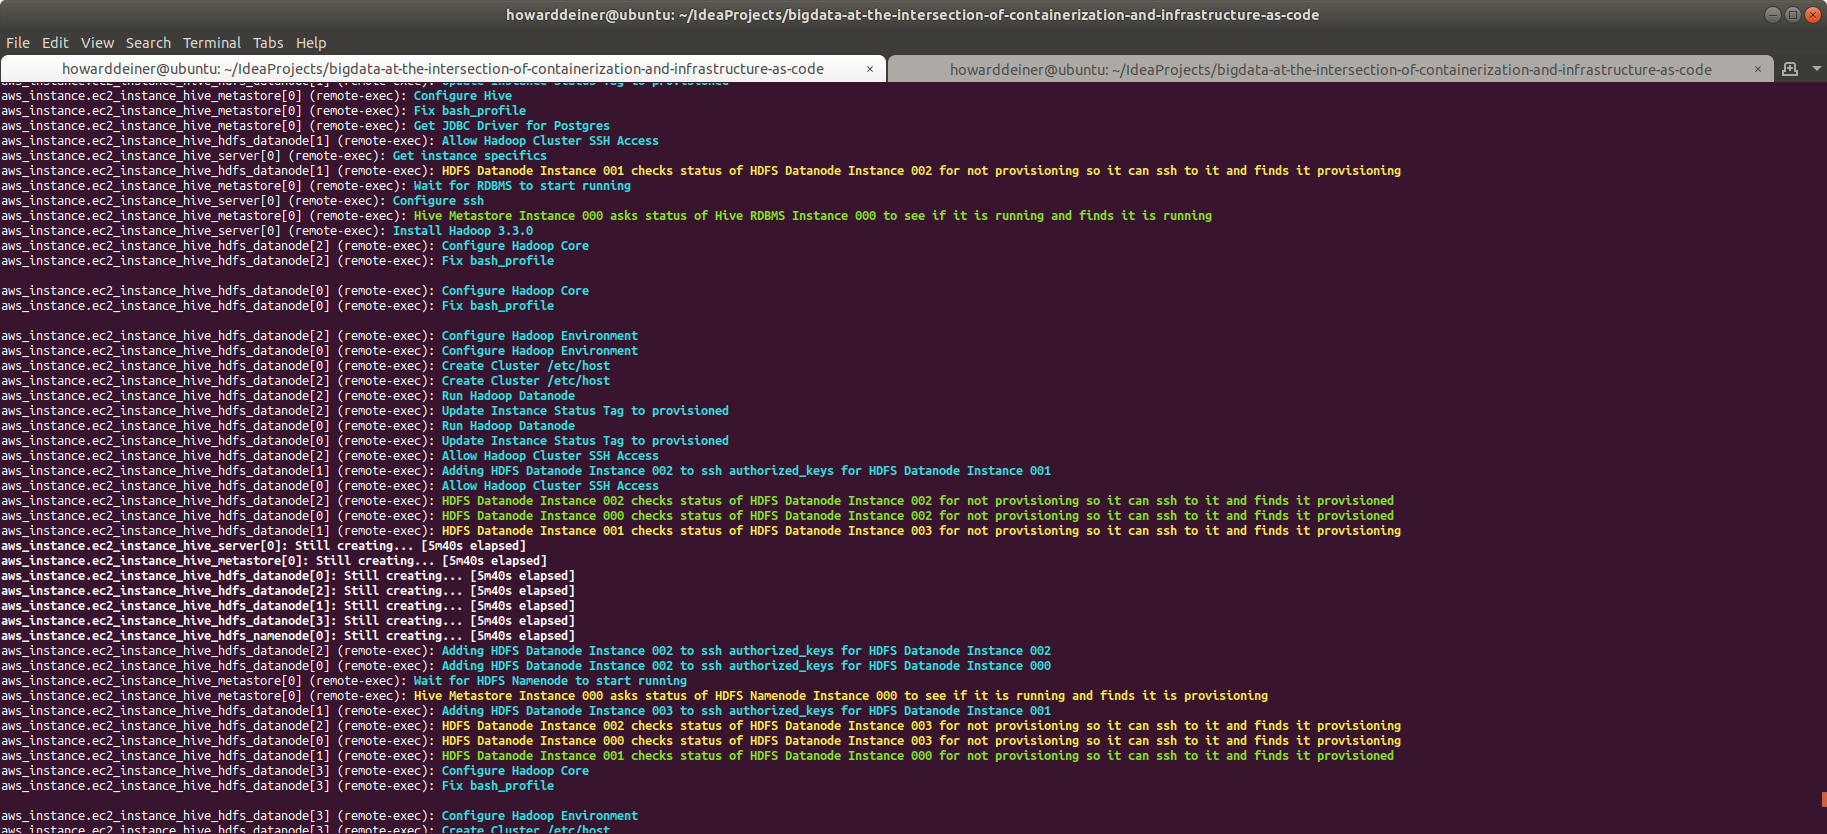This screenshot has width=1827, height=834.
Task: Click the window title text in the title bar
Action: (912, 14)
